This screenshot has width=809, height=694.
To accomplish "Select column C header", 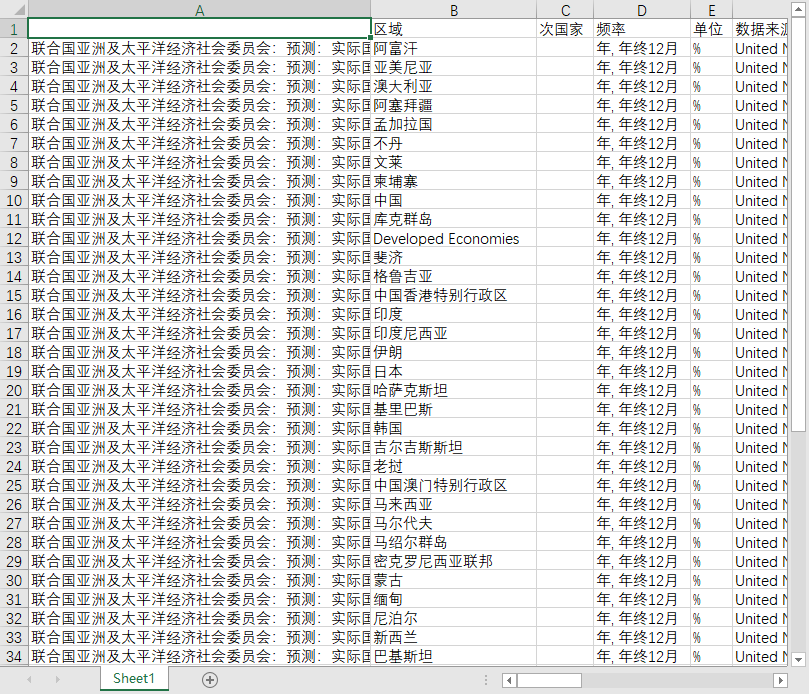I will [565, 10].
